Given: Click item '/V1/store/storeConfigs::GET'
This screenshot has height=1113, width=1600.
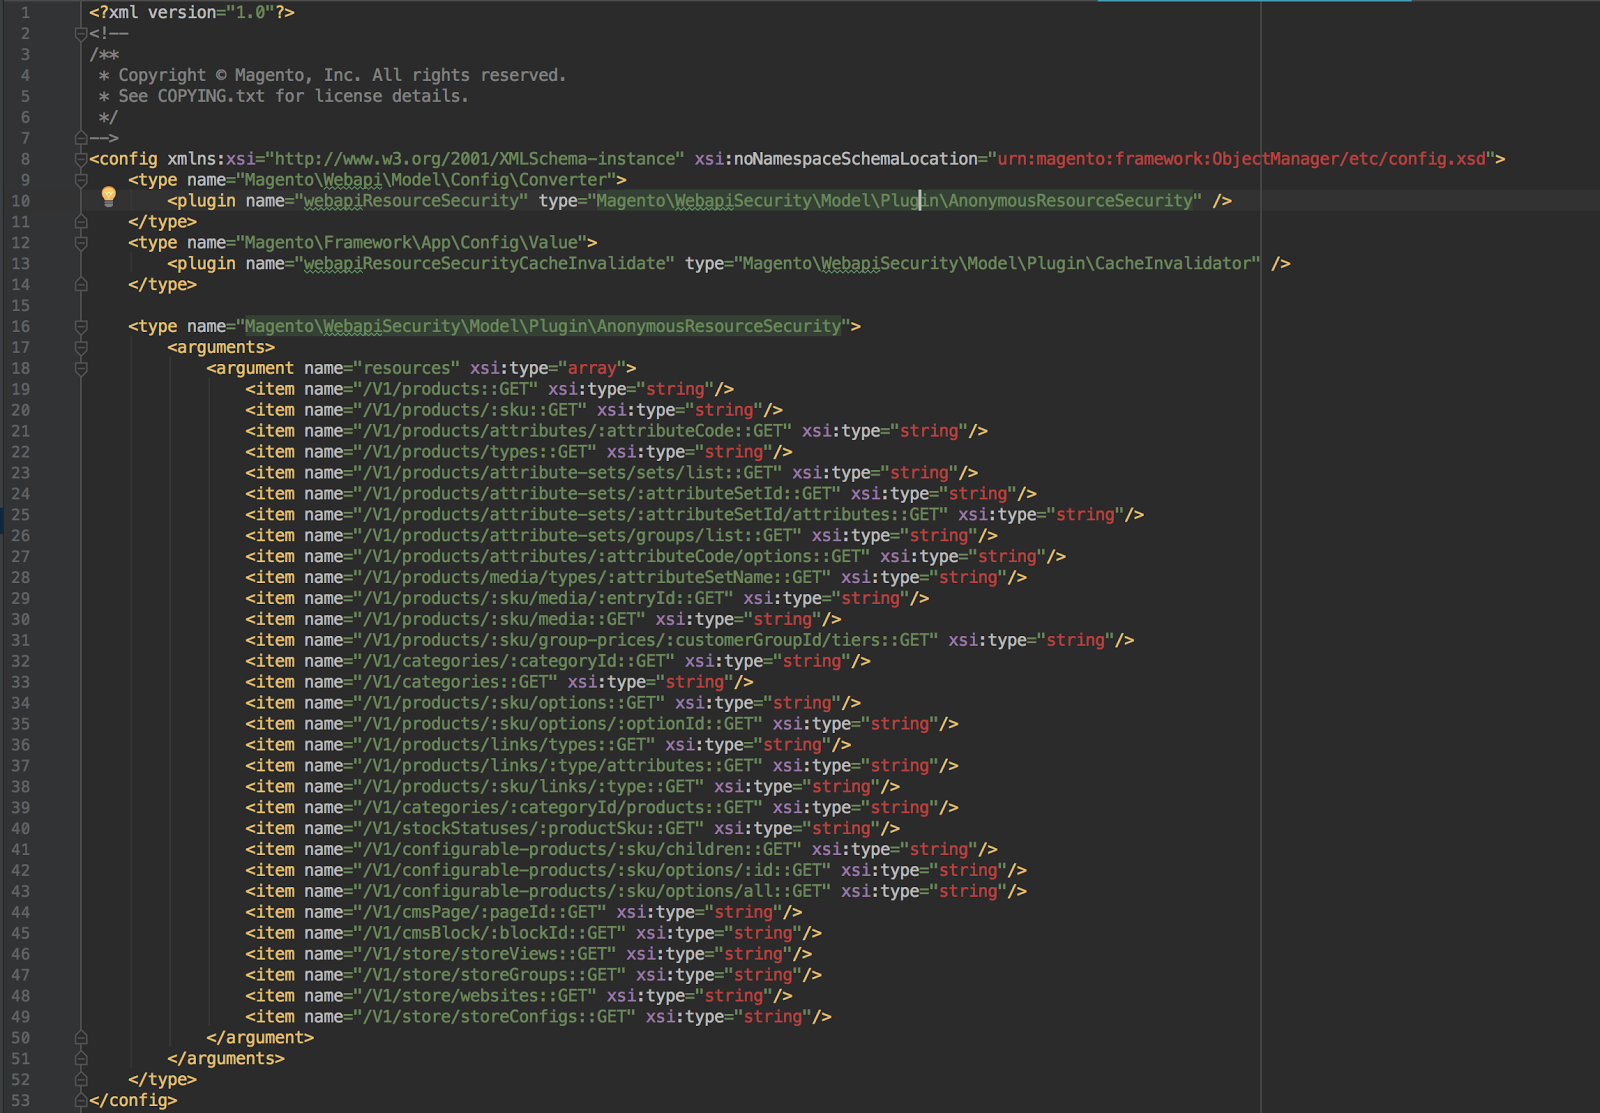Looking at the screenshot, I should pyautogui.click(x=495, y=1018).
